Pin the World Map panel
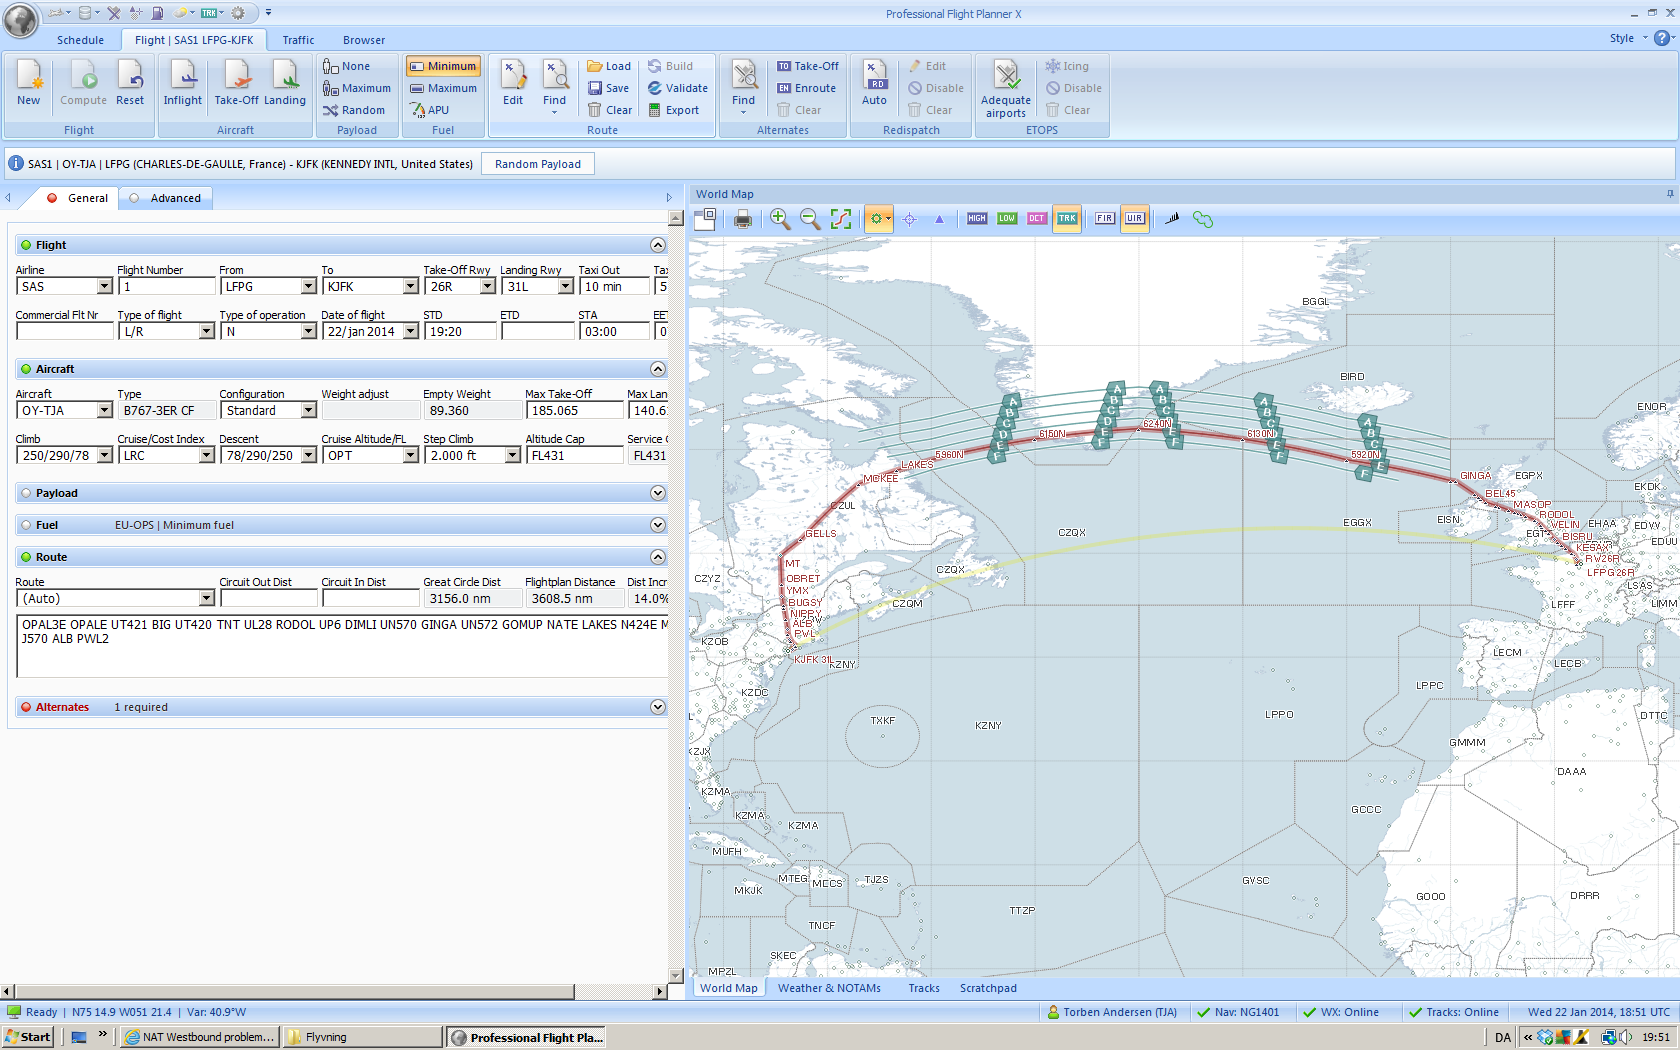Screen dimensions: 1680x1050 (1669, 194)
